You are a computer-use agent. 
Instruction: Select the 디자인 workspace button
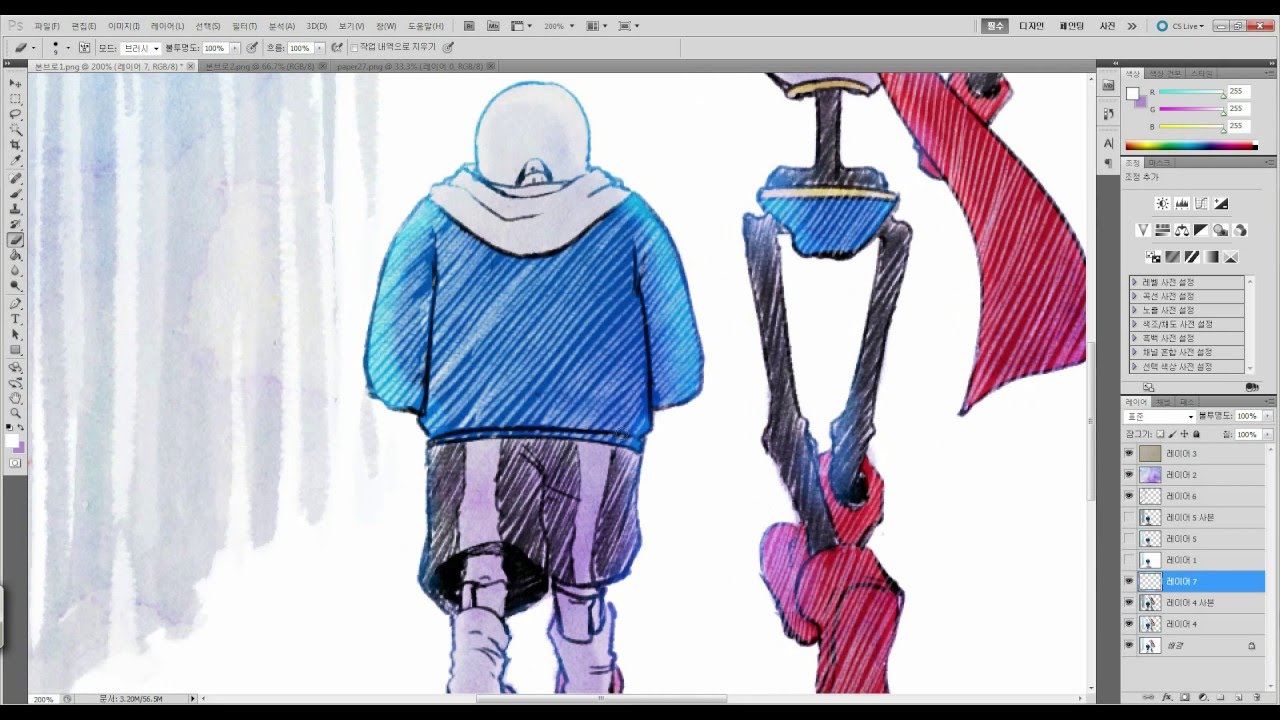[x=1031, y=26]
